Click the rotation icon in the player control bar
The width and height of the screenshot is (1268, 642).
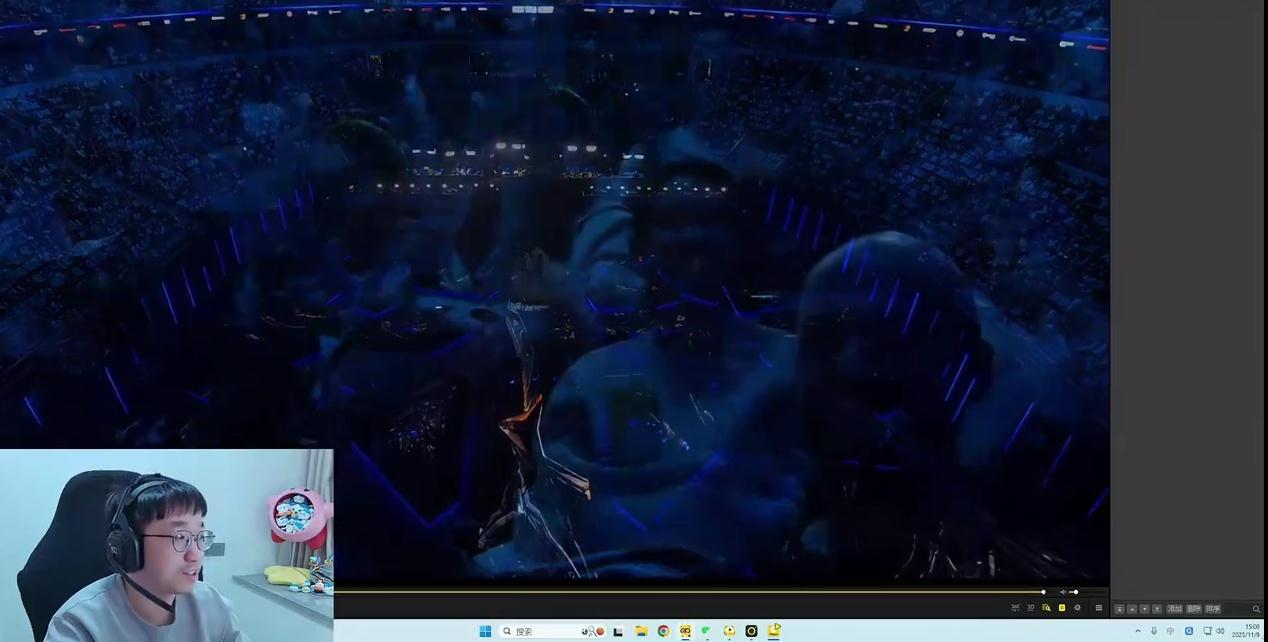(1015, 607)
